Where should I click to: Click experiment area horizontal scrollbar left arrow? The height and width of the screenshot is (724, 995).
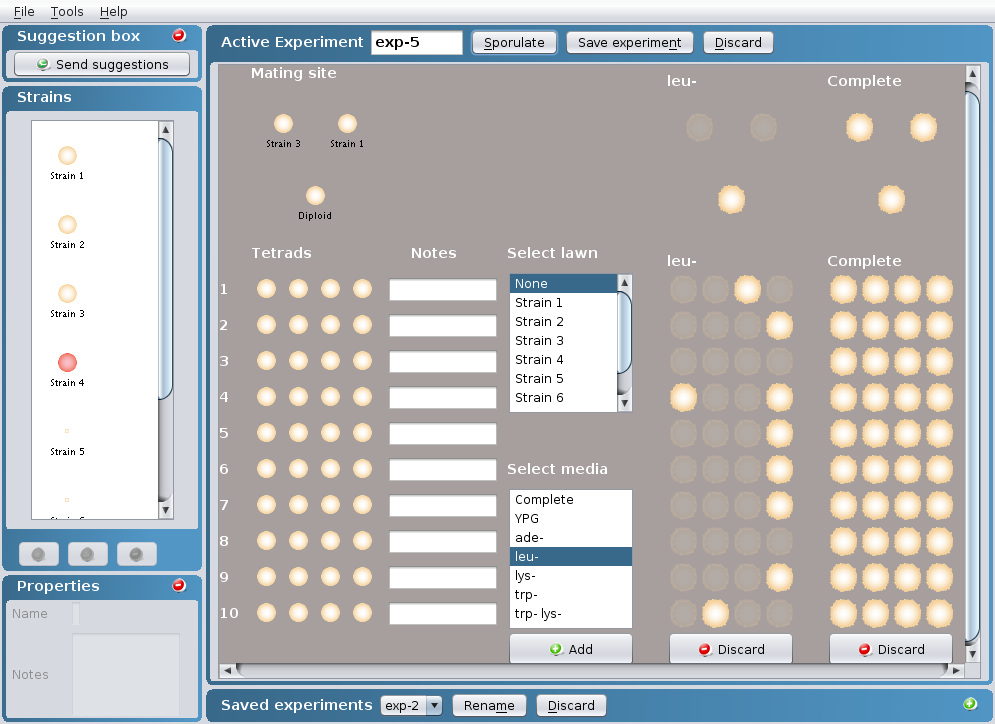click(x=227, y=670)
